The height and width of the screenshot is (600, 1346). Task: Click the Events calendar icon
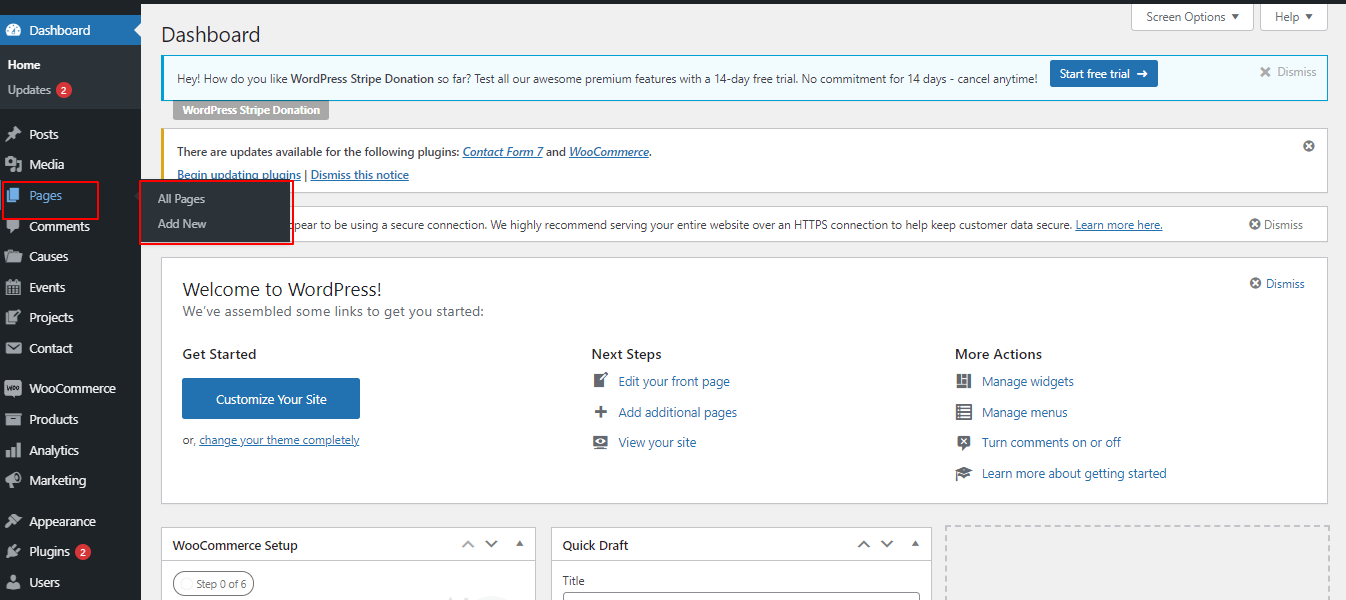coord(13,288)
